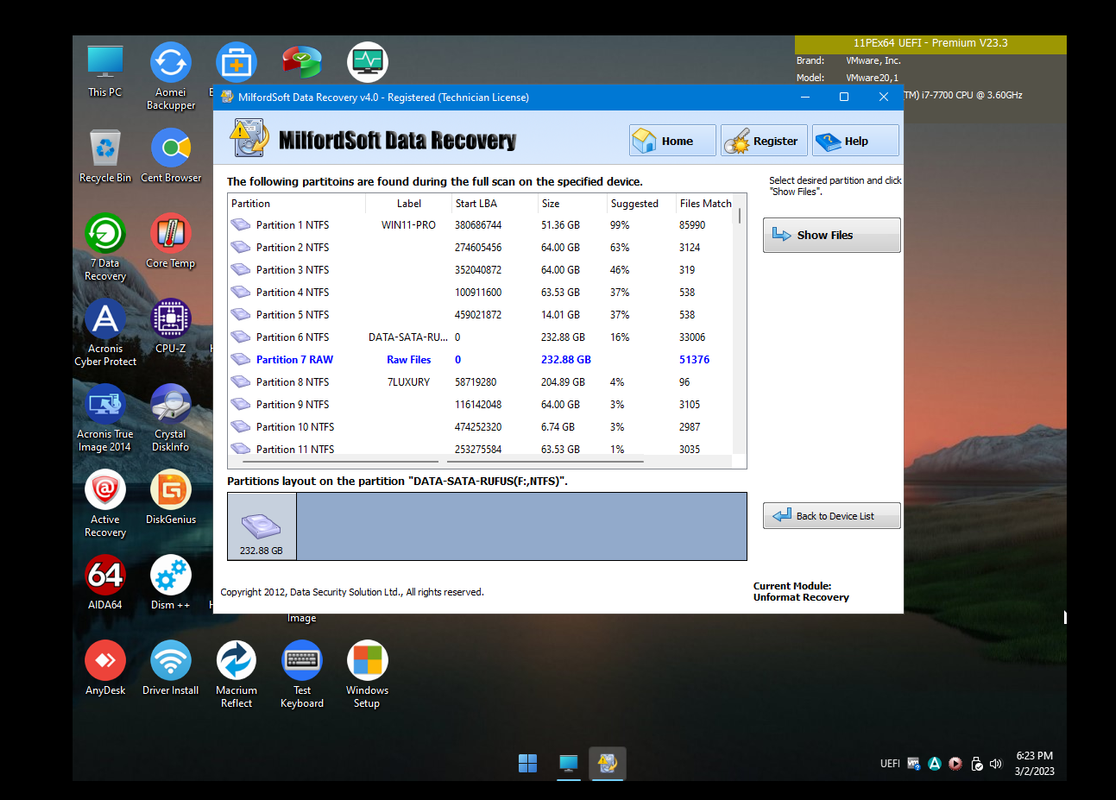Click the 232.88 GB disk thumbnail
This screenshot has width=1116, height=800.
[x=261, y=527]
